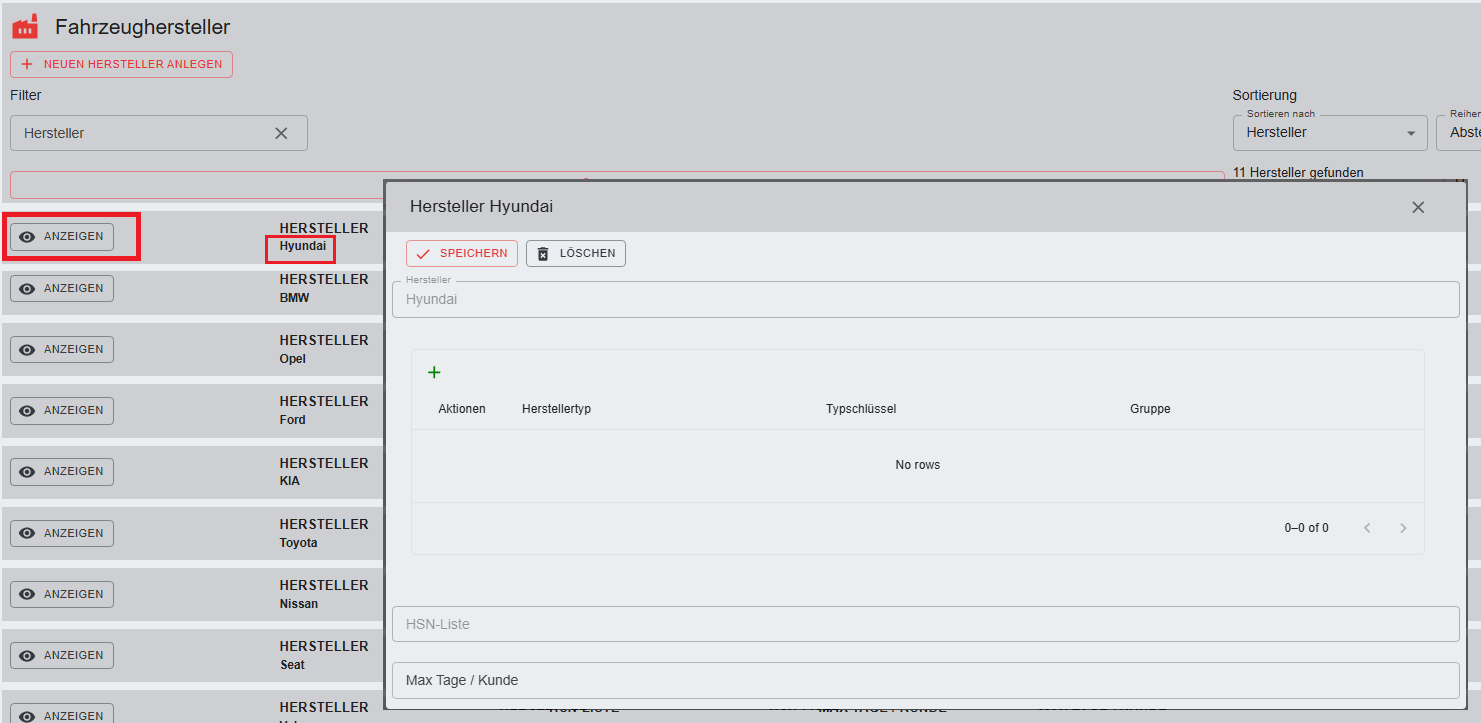Click into the HSN-Liste input field
Screen dimensions: 1481x723
925,624
